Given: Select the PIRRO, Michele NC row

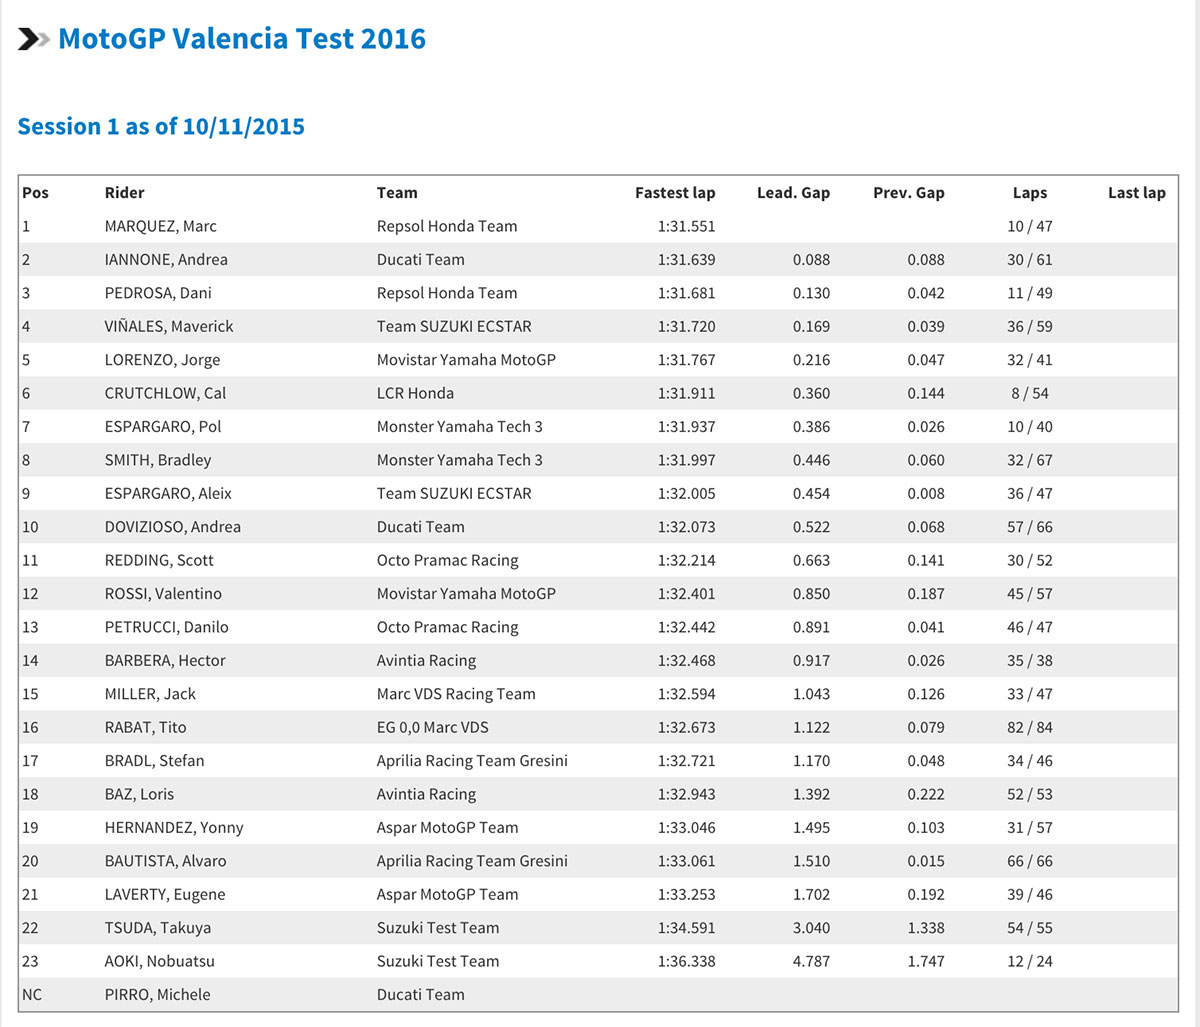Looking at the screenshot, I should coord(157,995).
